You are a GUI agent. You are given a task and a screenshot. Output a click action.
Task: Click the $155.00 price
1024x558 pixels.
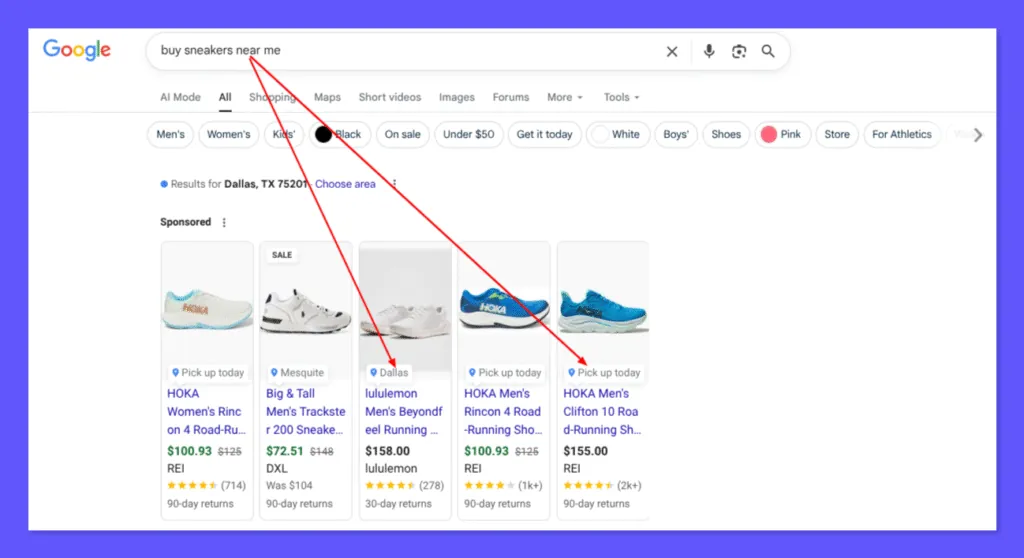(x=585, y=451)
